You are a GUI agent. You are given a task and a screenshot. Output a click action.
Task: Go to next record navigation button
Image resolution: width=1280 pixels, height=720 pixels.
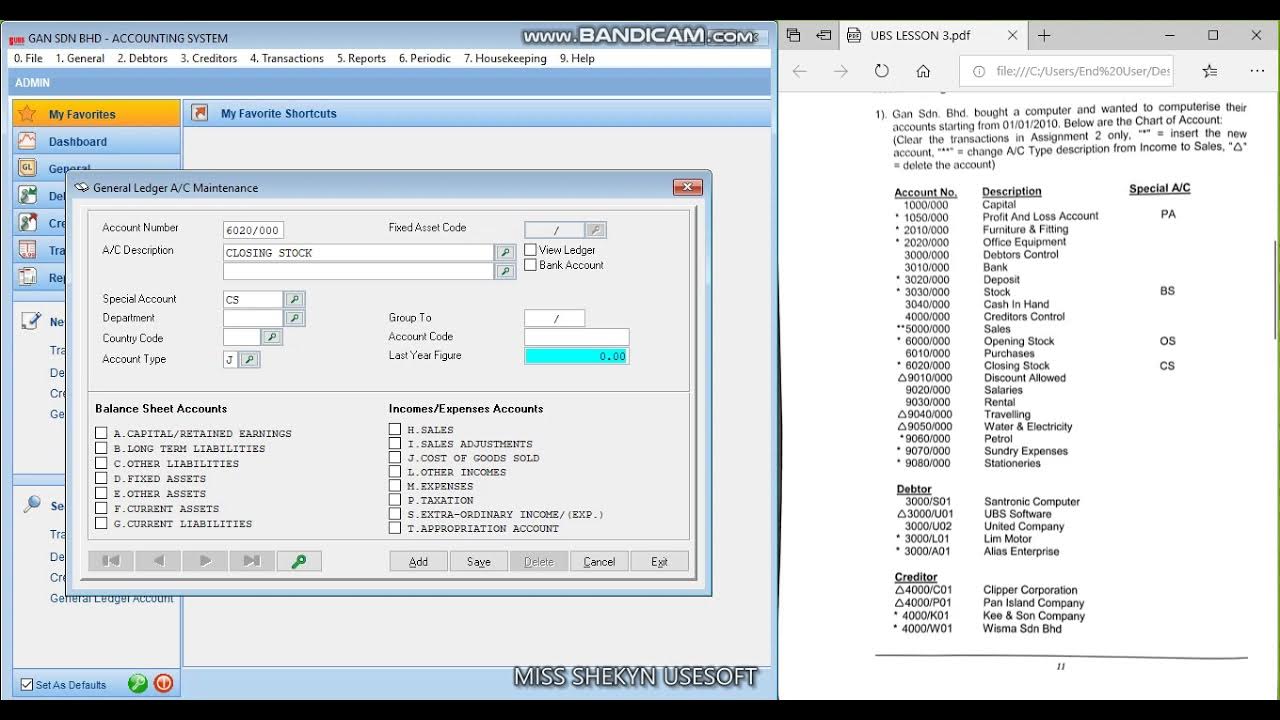click(205, 561)
